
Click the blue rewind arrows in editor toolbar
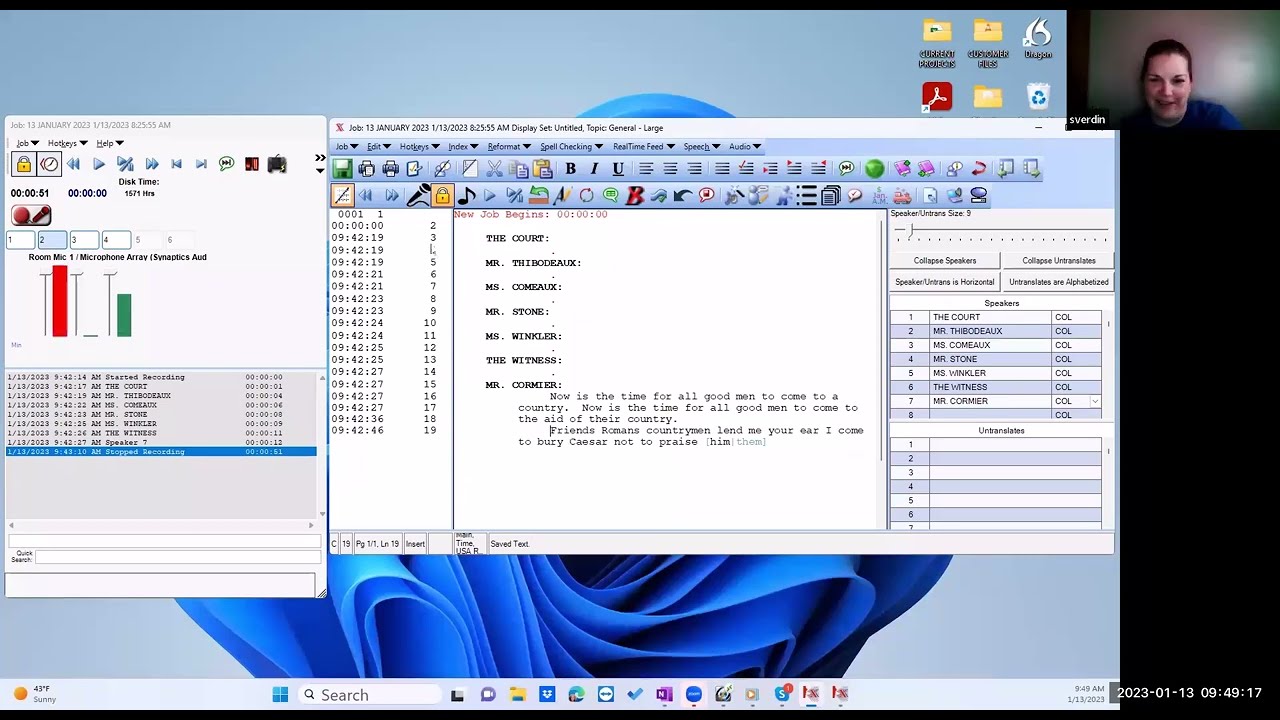366,196
